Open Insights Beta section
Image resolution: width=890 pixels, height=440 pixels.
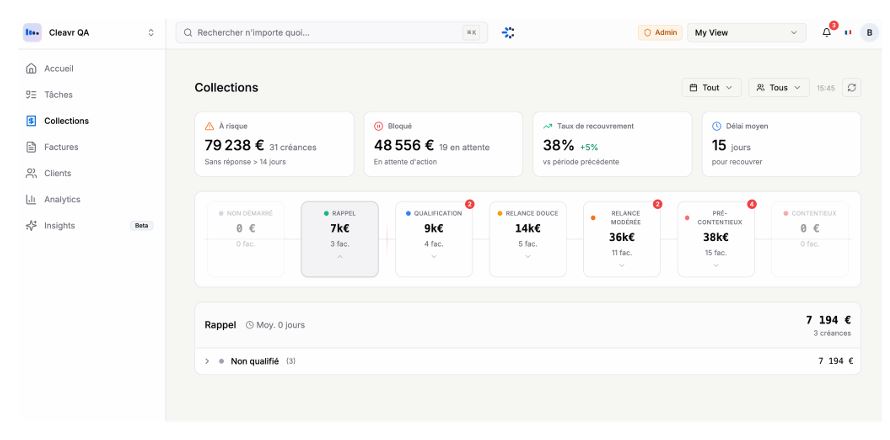(x=60, y=225)
